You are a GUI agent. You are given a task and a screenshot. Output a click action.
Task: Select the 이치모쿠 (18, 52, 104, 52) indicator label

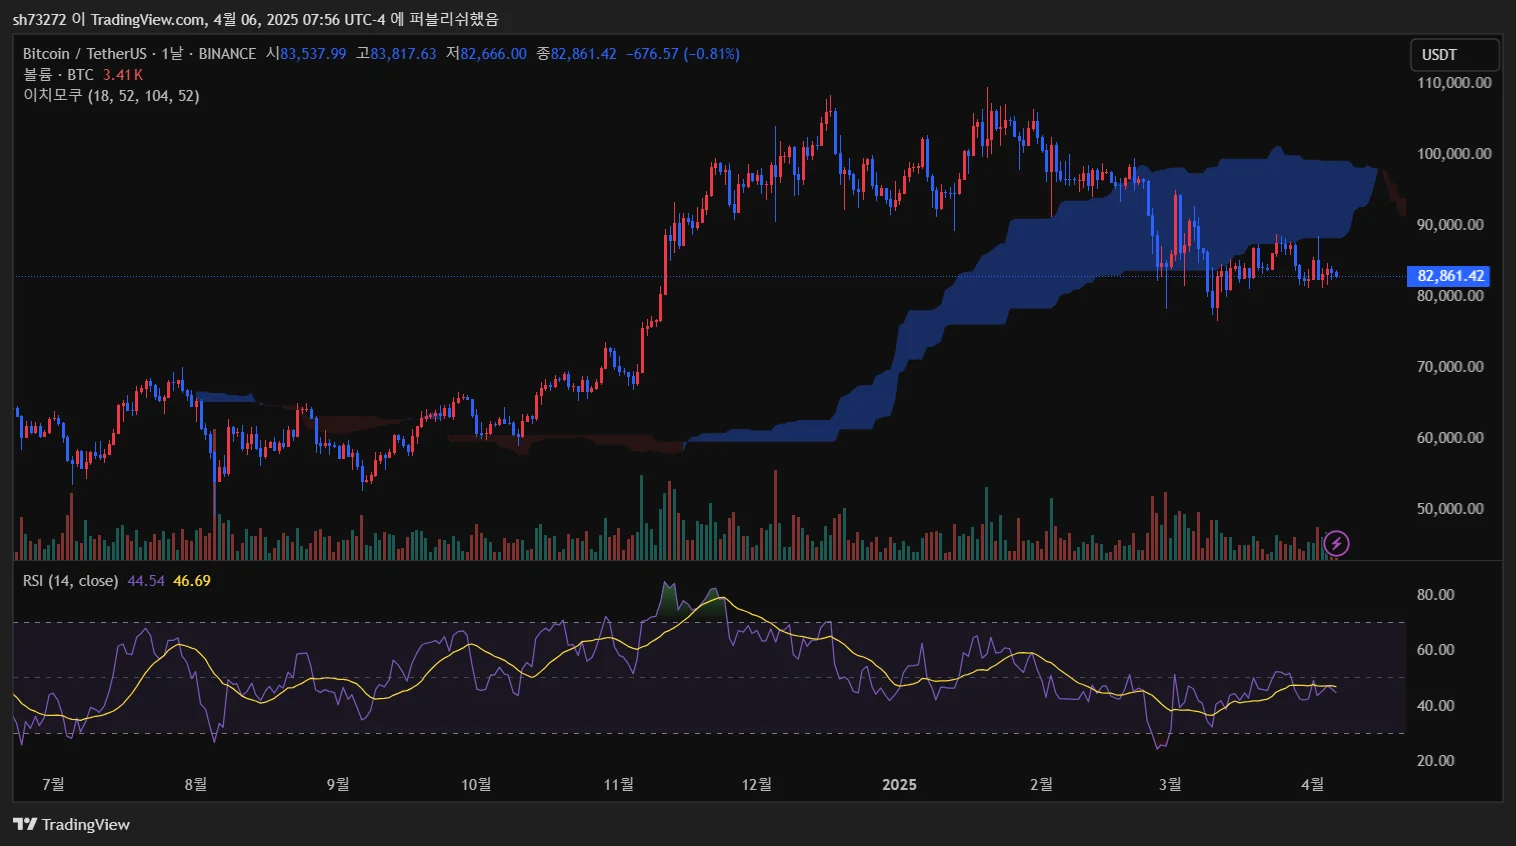coord(111,96)
